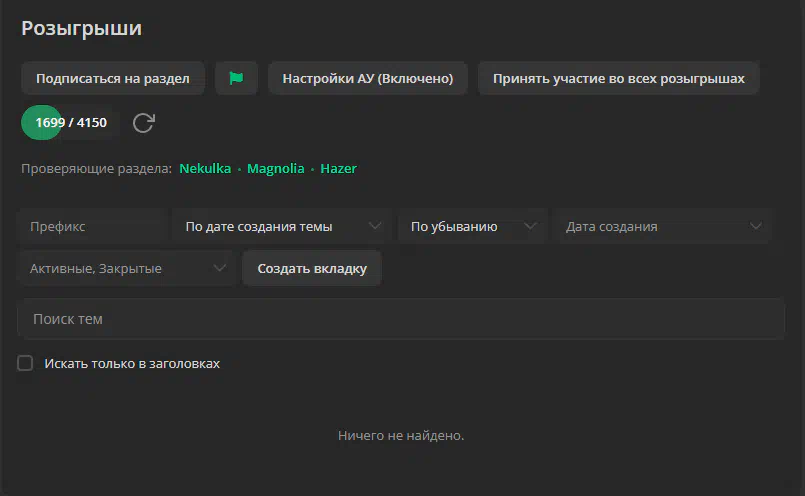The image size is (805, 496).
Task: Click the Поиск тем search field
Action: [x=401, y=319]
